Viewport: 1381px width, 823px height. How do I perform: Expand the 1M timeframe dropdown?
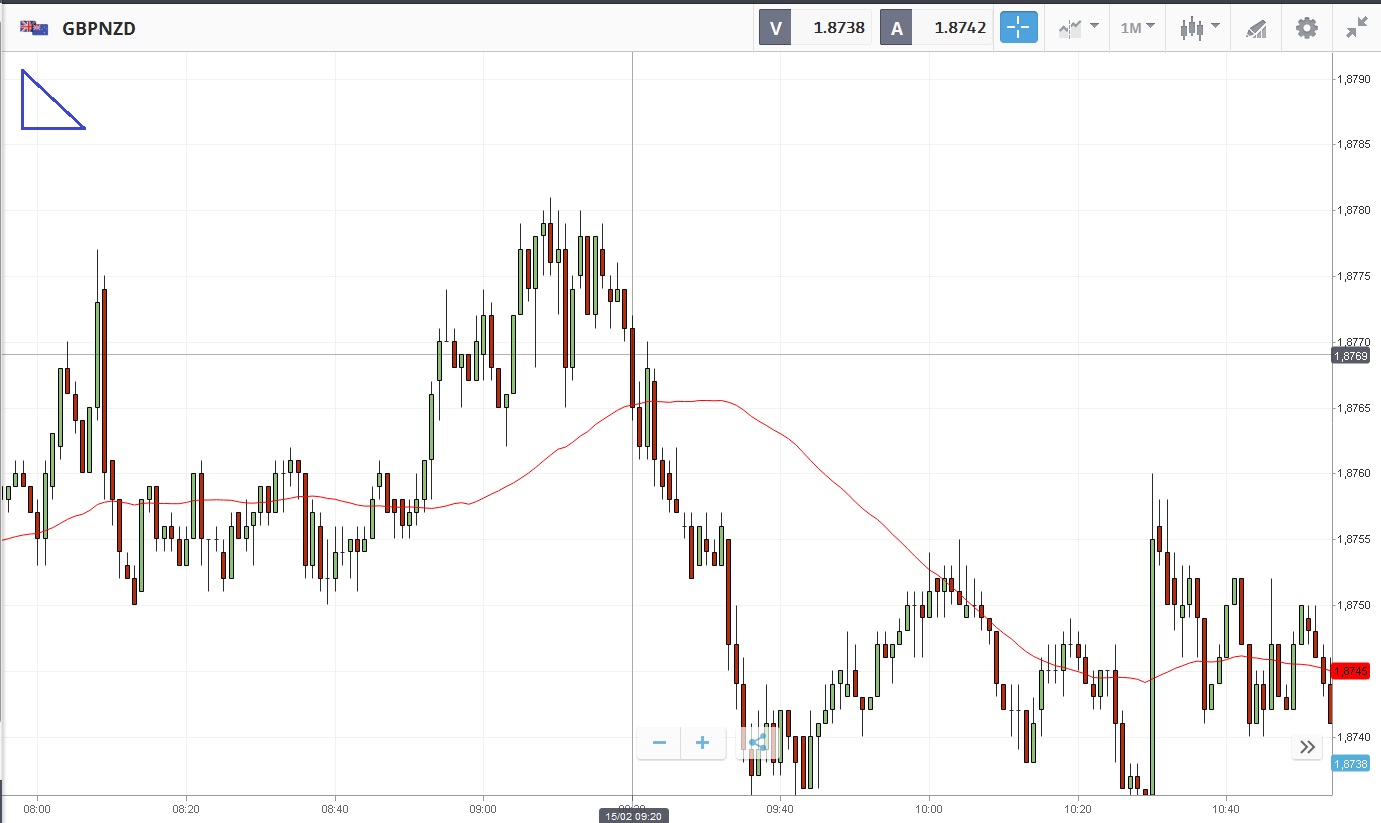pos(1137,28)
